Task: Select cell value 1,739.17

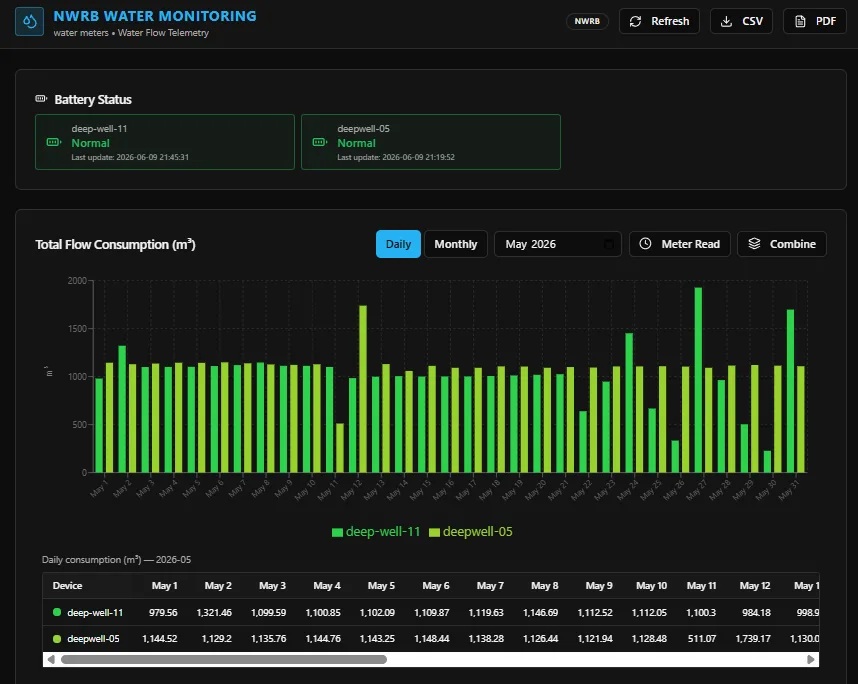Action: coord(753,639)
